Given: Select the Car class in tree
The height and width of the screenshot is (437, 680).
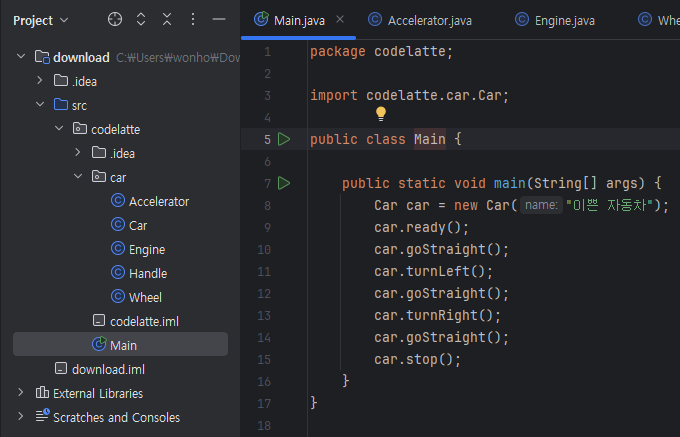Looking at the screenshot, I should (138, 225).
